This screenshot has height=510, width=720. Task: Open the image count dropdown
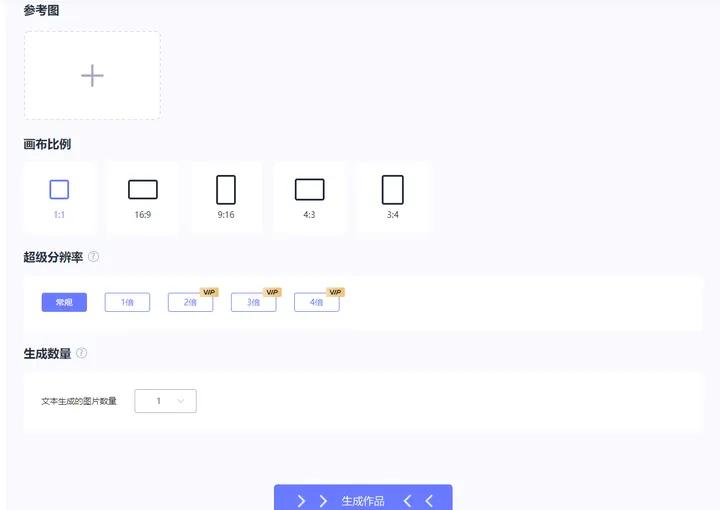point(165,401)
